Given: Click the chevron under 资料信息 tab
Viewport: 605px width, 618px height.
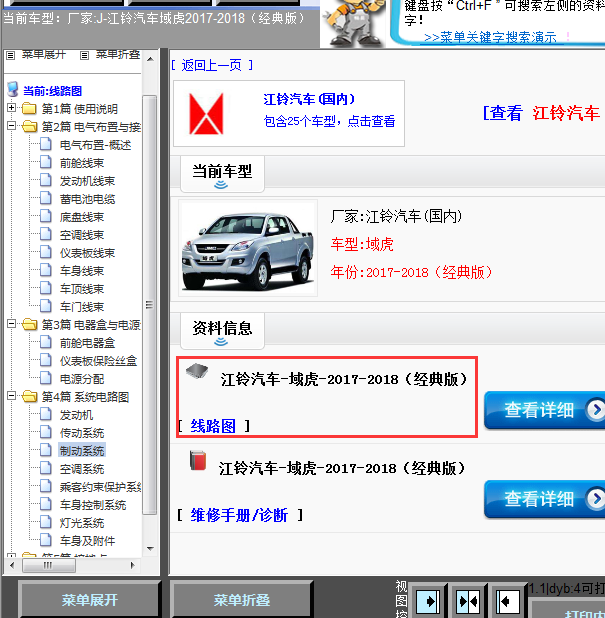Looking at the screenshot, I should 221,341.
